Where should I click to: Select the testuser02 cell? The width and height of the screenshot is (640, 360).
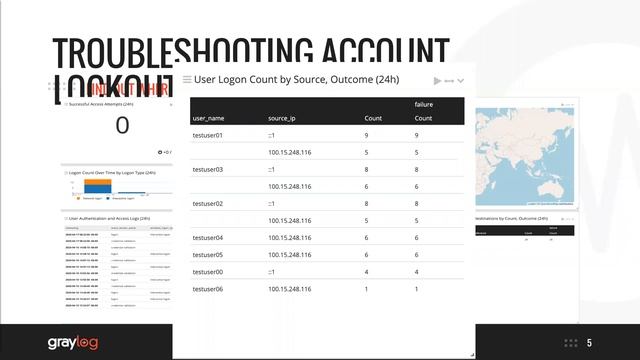coord(208,203)
